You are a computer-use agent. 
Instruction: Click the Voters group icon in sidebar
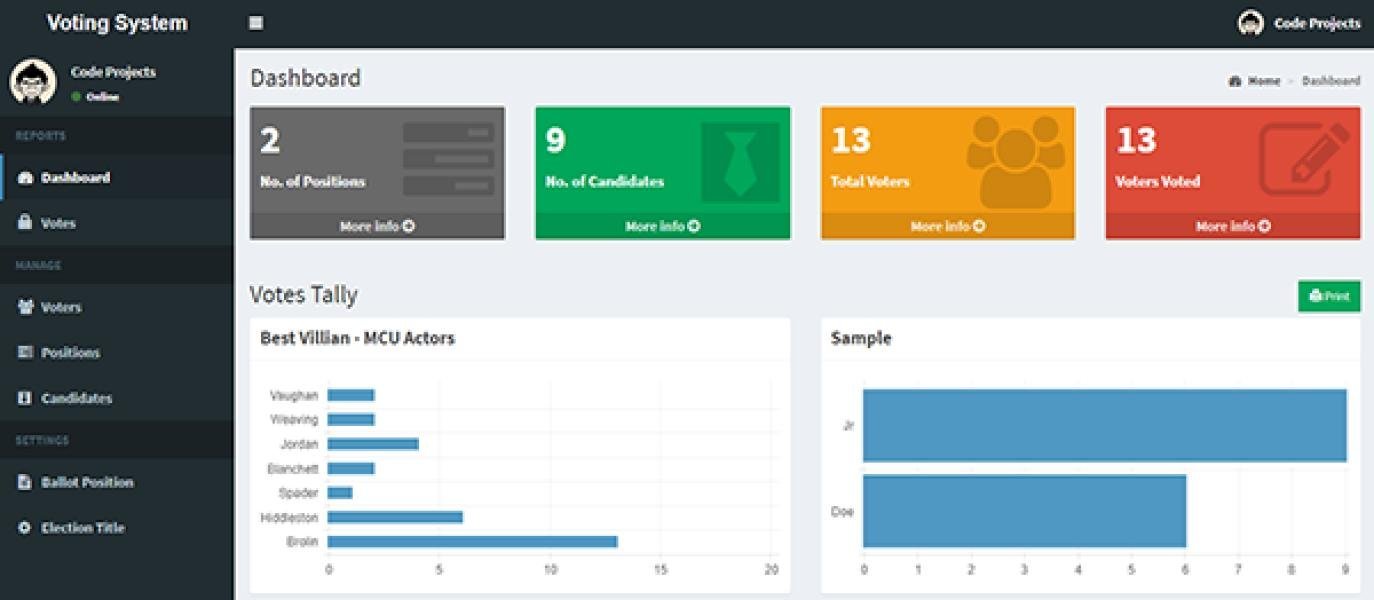pyautogui.click(x=26, y=307)
